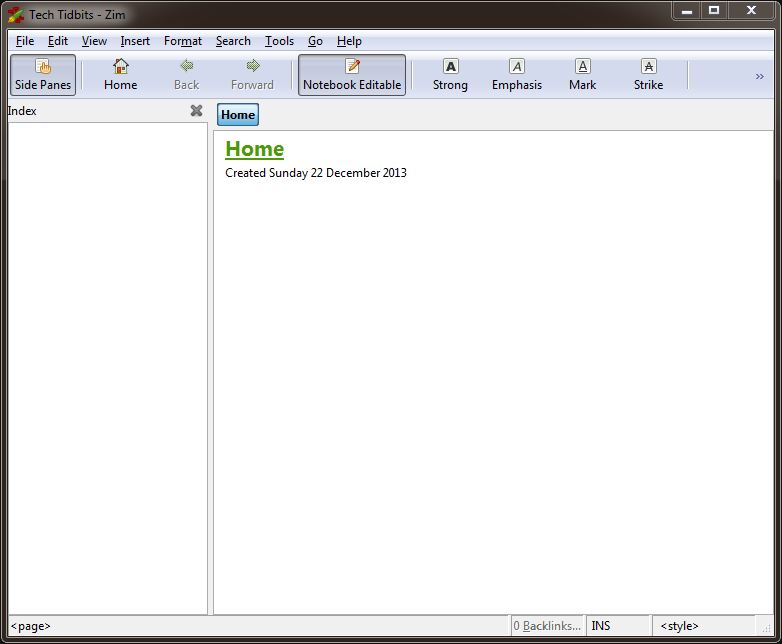Click the <page> status bar label
The height and width of the screenshot is (644, 782).
[x=30, y=626]
